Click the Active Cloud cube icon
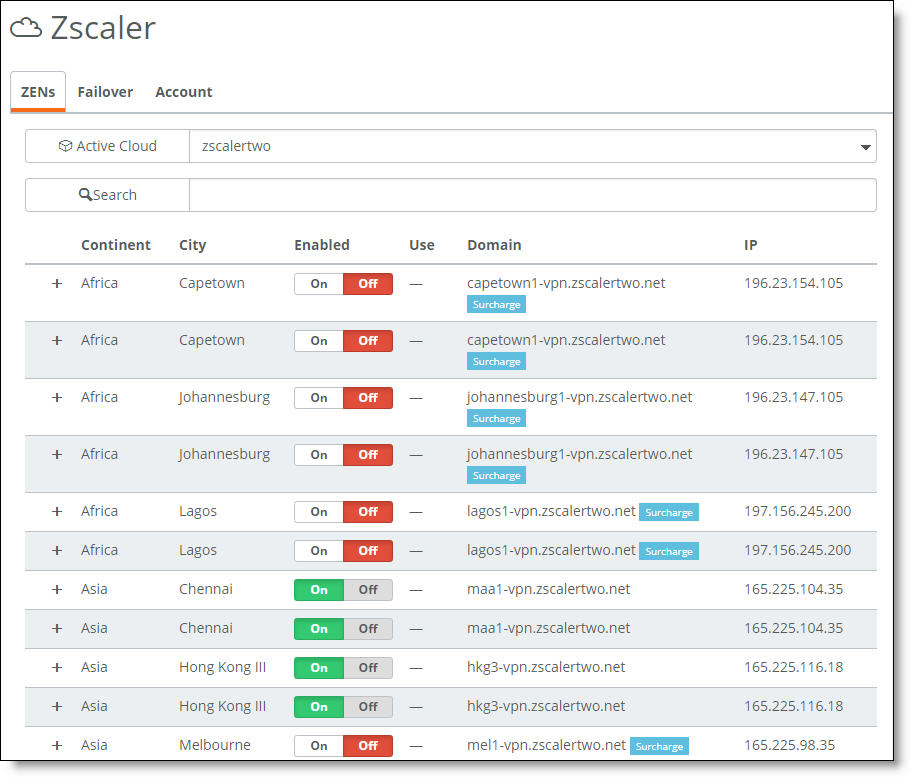The height and width of the screenshot is (777, 910). 66,146
